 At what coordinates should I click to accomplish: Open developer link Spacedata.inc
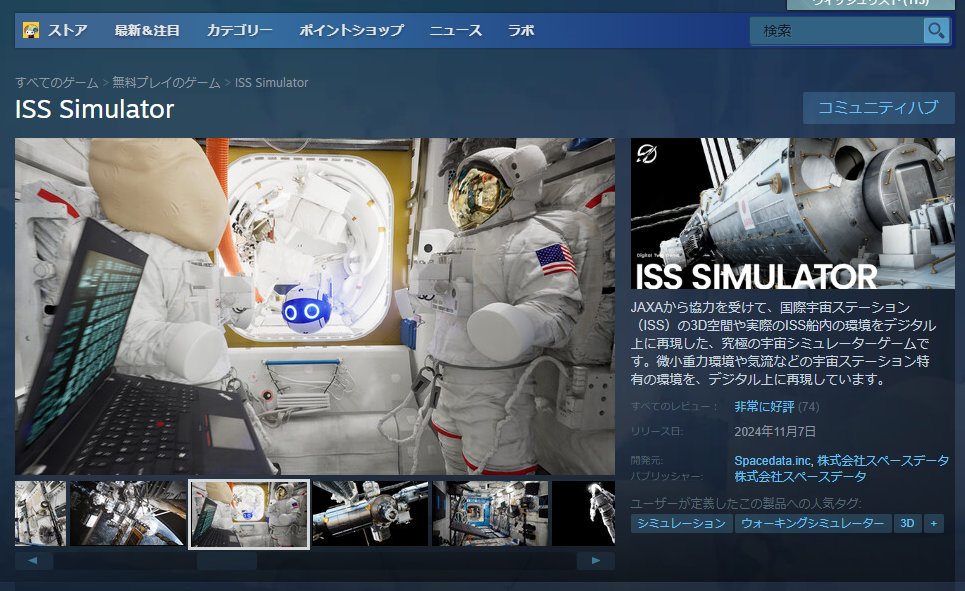[772, 460]
